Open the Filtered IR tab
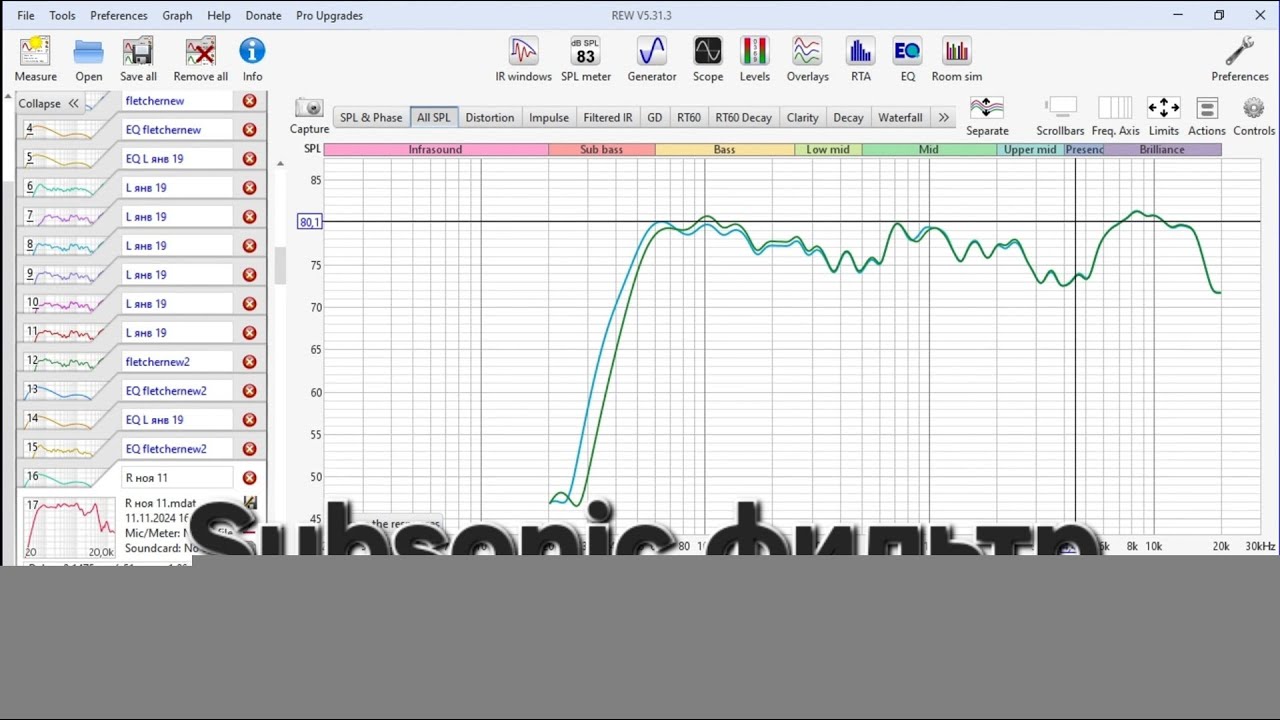 [608, 117]
